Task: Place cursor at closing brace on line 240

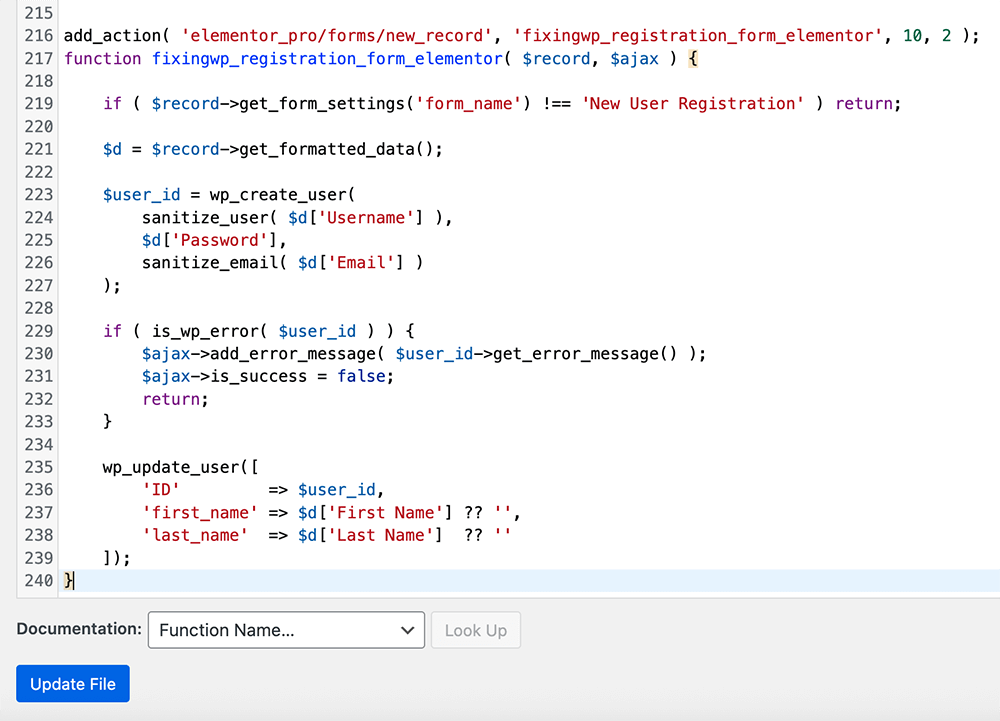Action: [68, 581]
